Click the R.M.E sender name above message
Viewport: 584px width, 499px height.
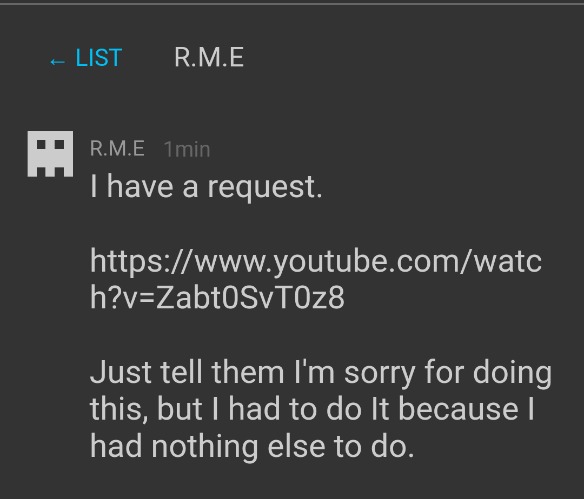[117, 149]
